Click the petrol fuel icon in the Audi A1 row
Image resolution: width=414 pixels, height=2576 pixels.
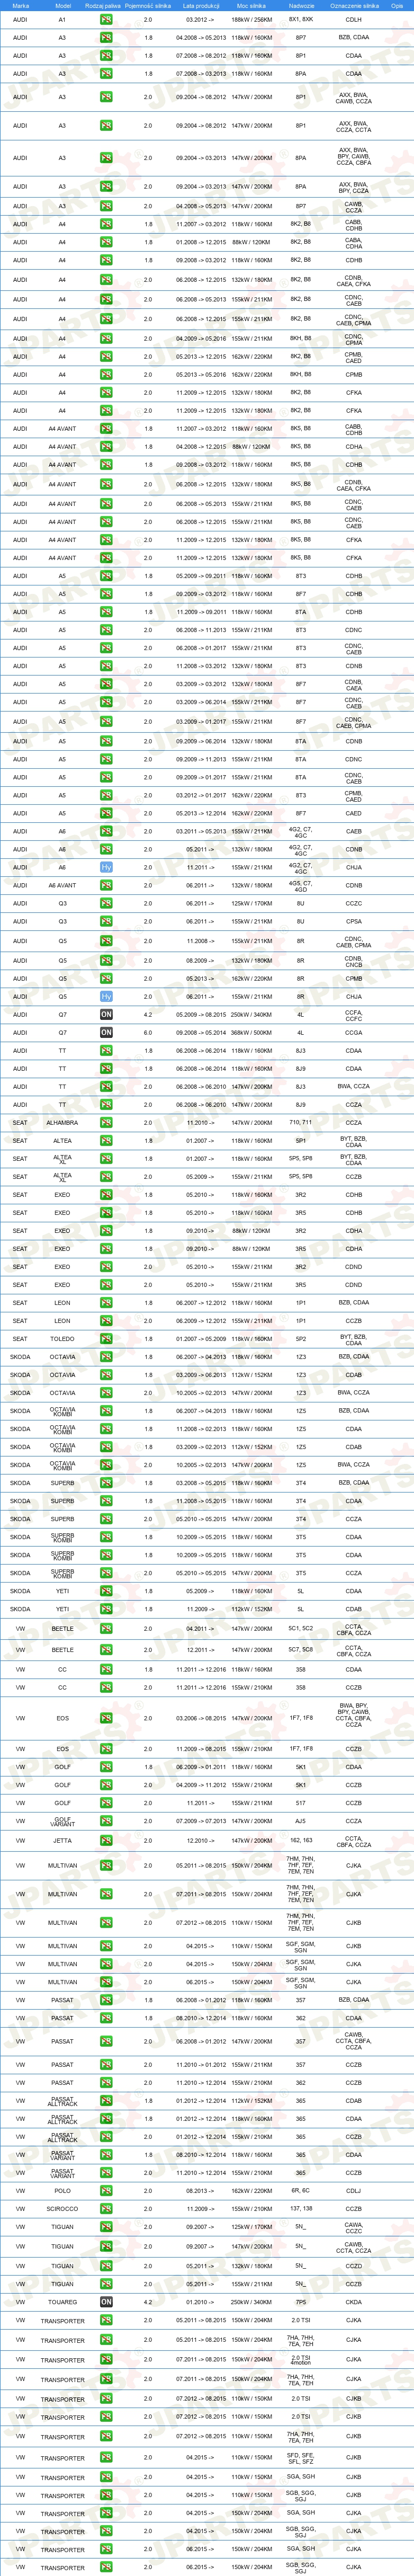coord(106,19)
